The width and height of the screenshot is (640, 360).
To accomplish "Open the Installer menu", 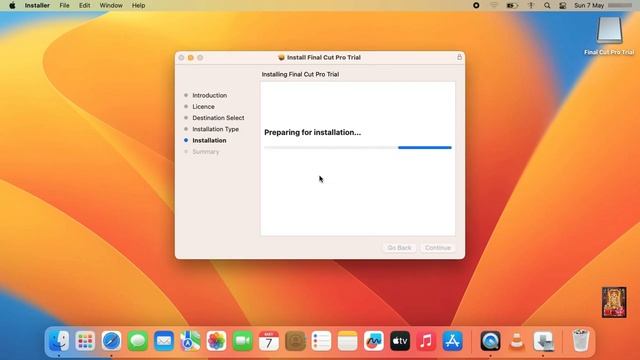I will pyautogui.click(x=37, y=5).
